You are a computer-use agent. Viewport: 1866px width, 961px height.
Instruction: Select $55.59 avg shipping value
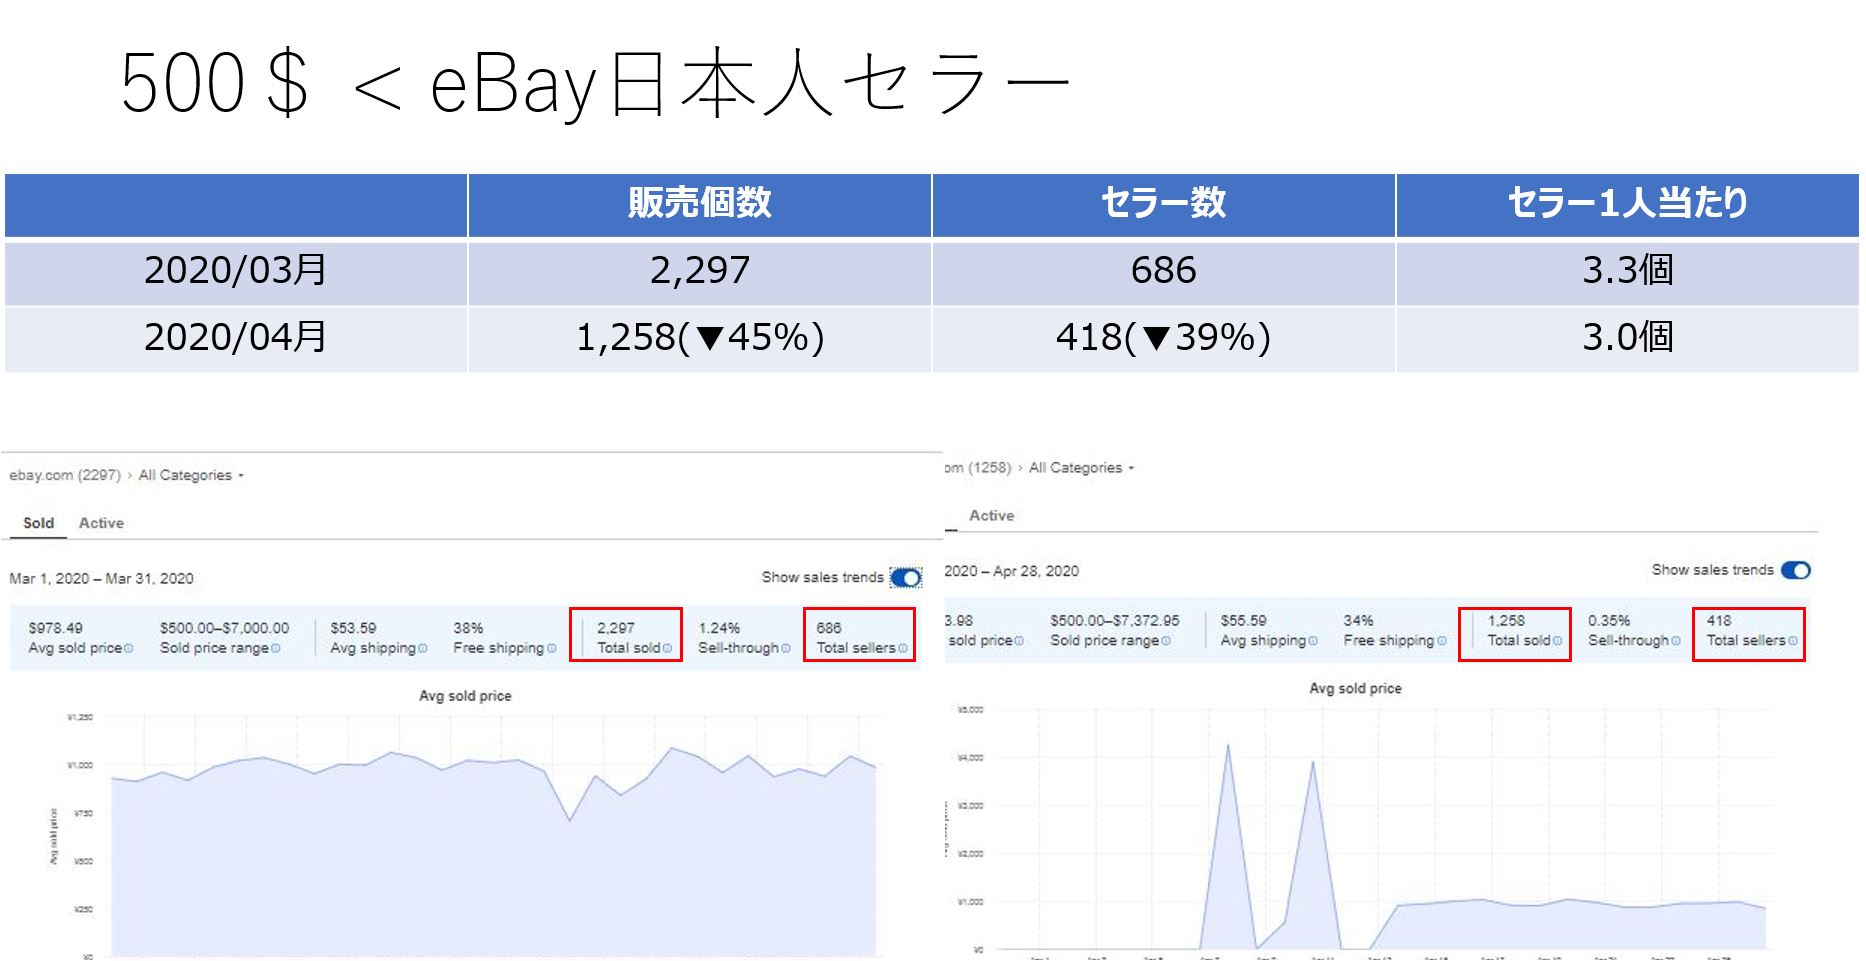click(x=1243, y=620)
